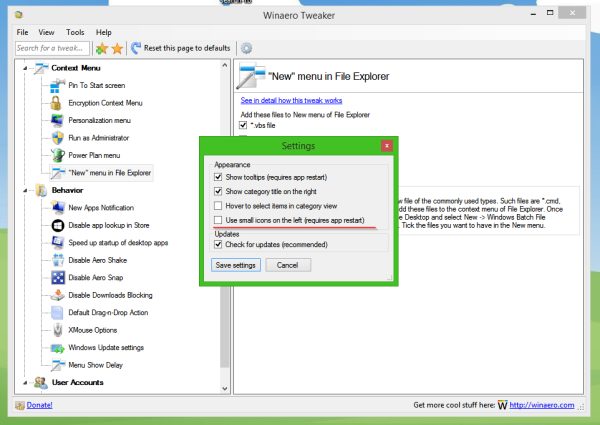Click Reset this page to defaults
This screenshot has height=425, width=600.
181,48
